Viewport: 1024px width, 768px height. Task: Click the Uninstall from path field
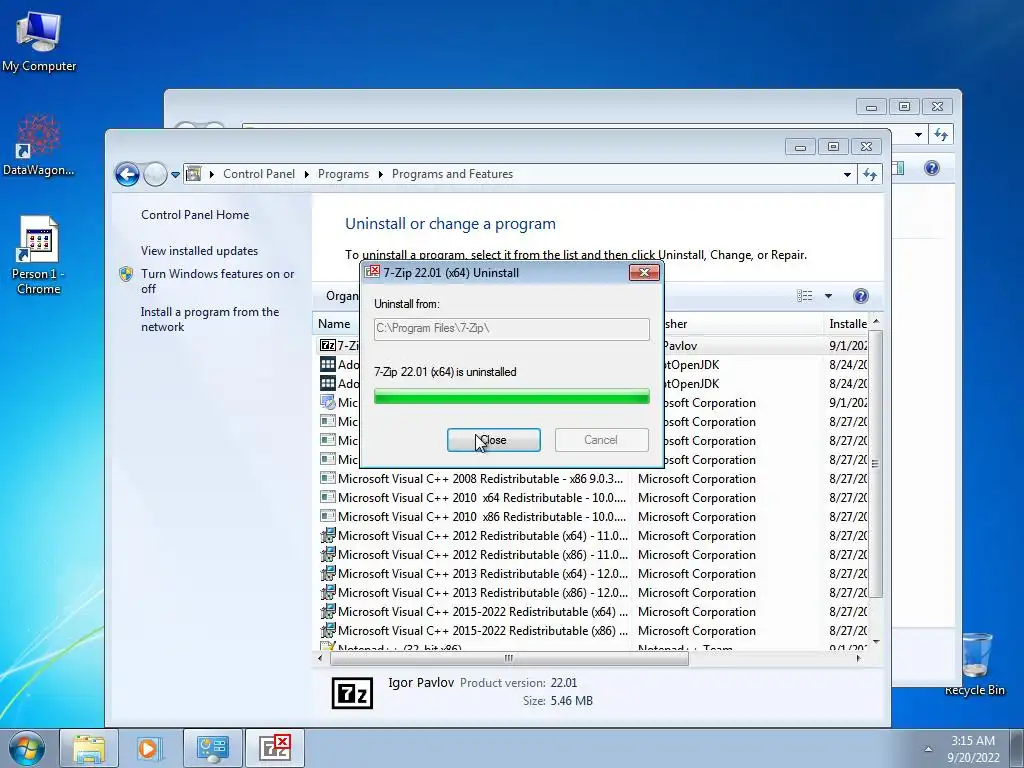511,328
